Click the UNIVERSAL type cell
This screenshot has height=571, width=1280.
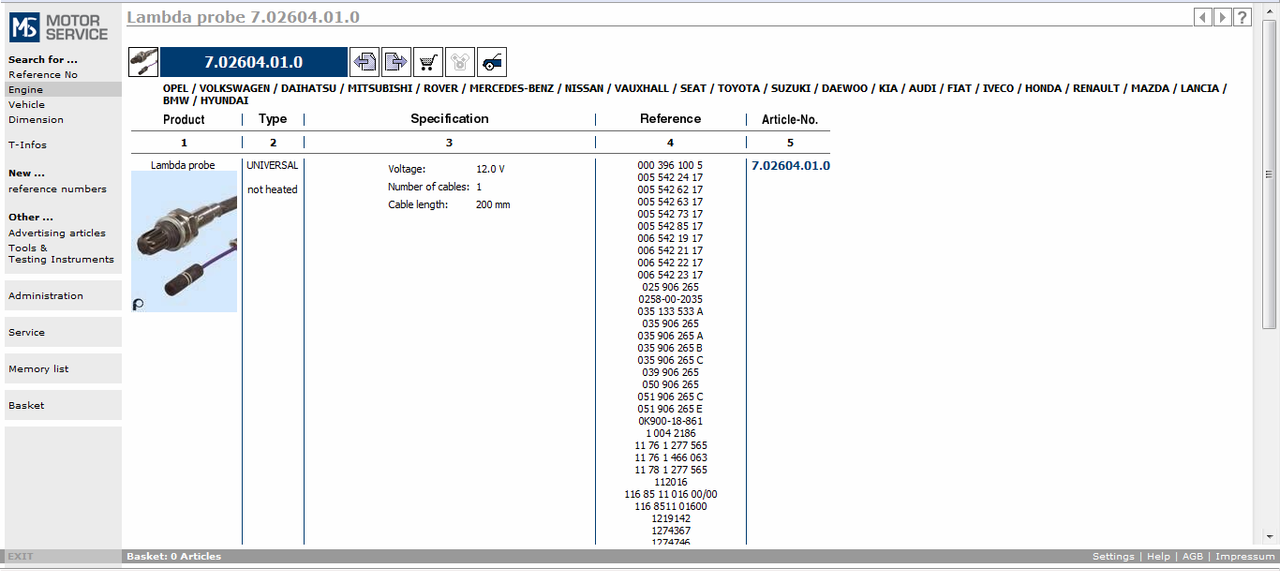click(x=272, y=165)
